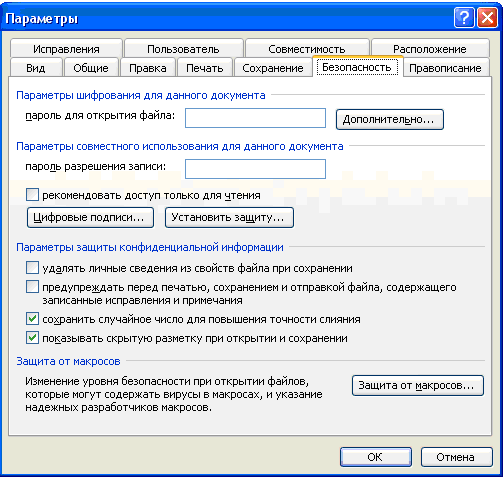Click the blue Защита от макросов heading
503x477 pixels.
click(68, 361)
